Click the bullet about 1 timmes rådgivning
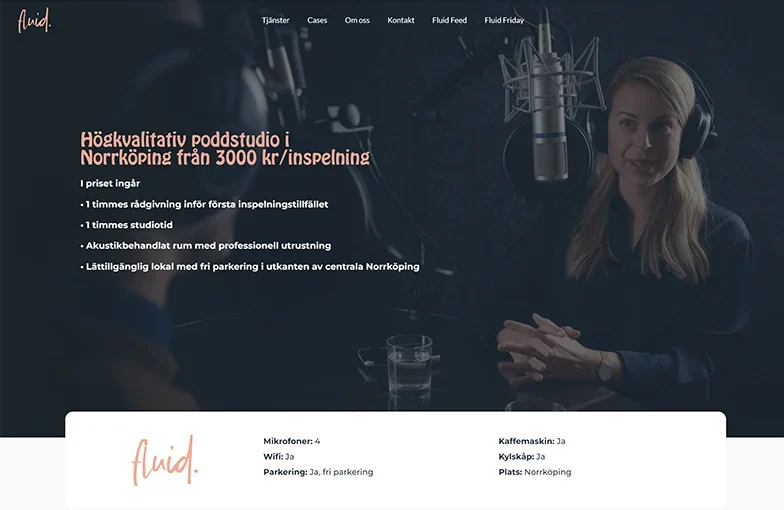The width and height of the screenshot is (784, 510). pyautogui.click(x=204, y=204)
